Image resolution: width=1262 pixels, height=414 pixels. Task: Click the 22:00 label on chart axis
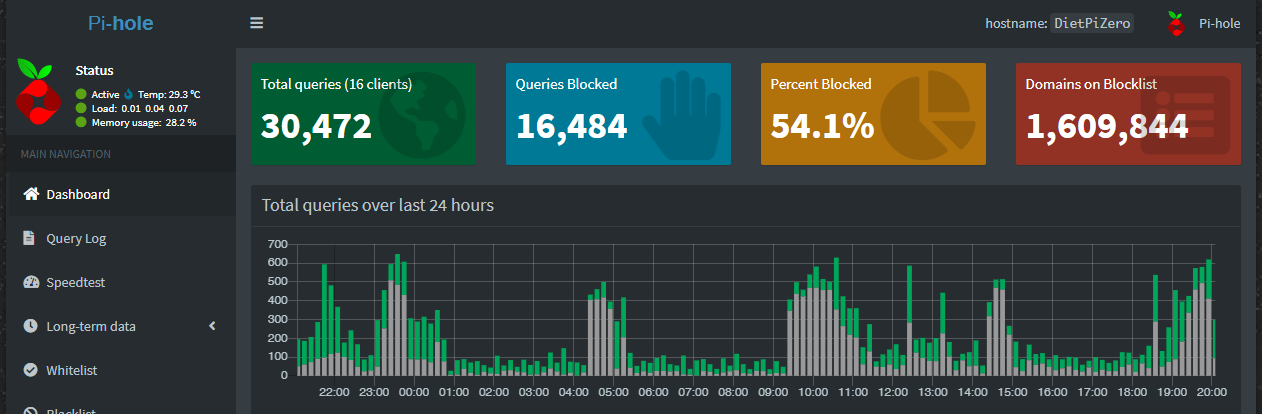(x=334, y=392)
